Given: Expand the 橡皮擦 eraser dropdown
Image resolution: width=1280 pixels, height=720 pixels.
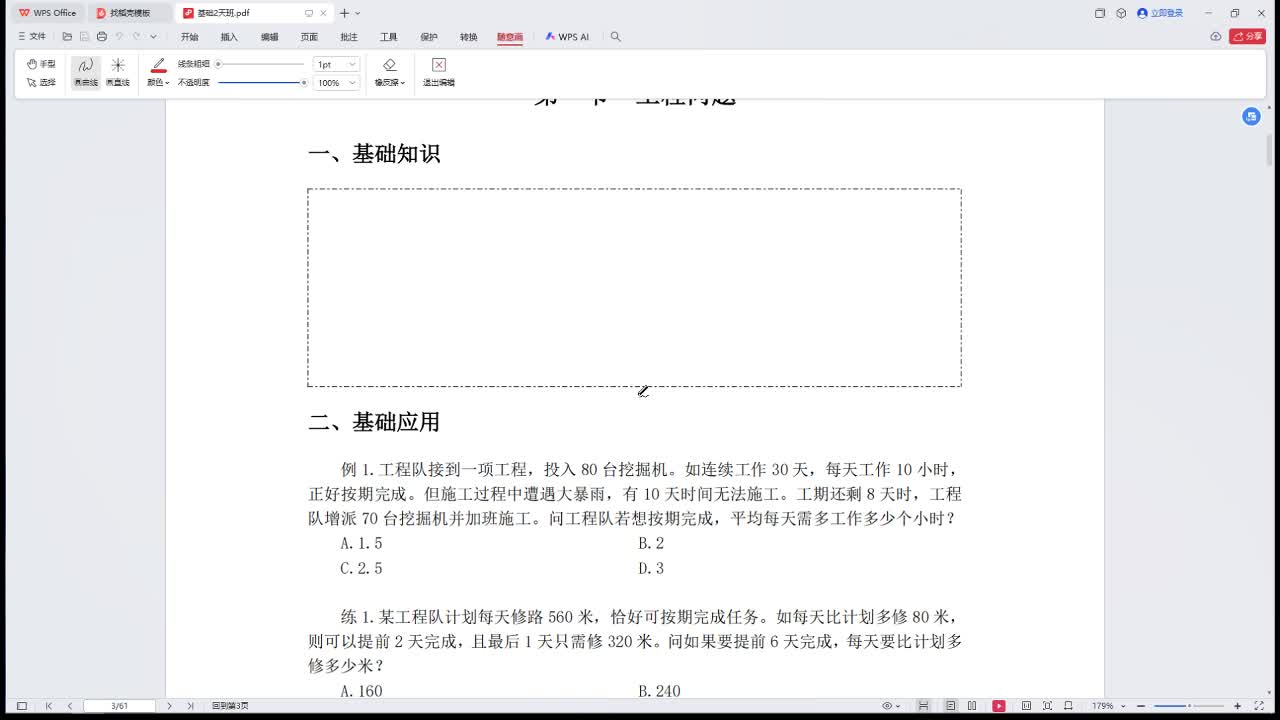Looking at the screenshot, I should point(390,83).
